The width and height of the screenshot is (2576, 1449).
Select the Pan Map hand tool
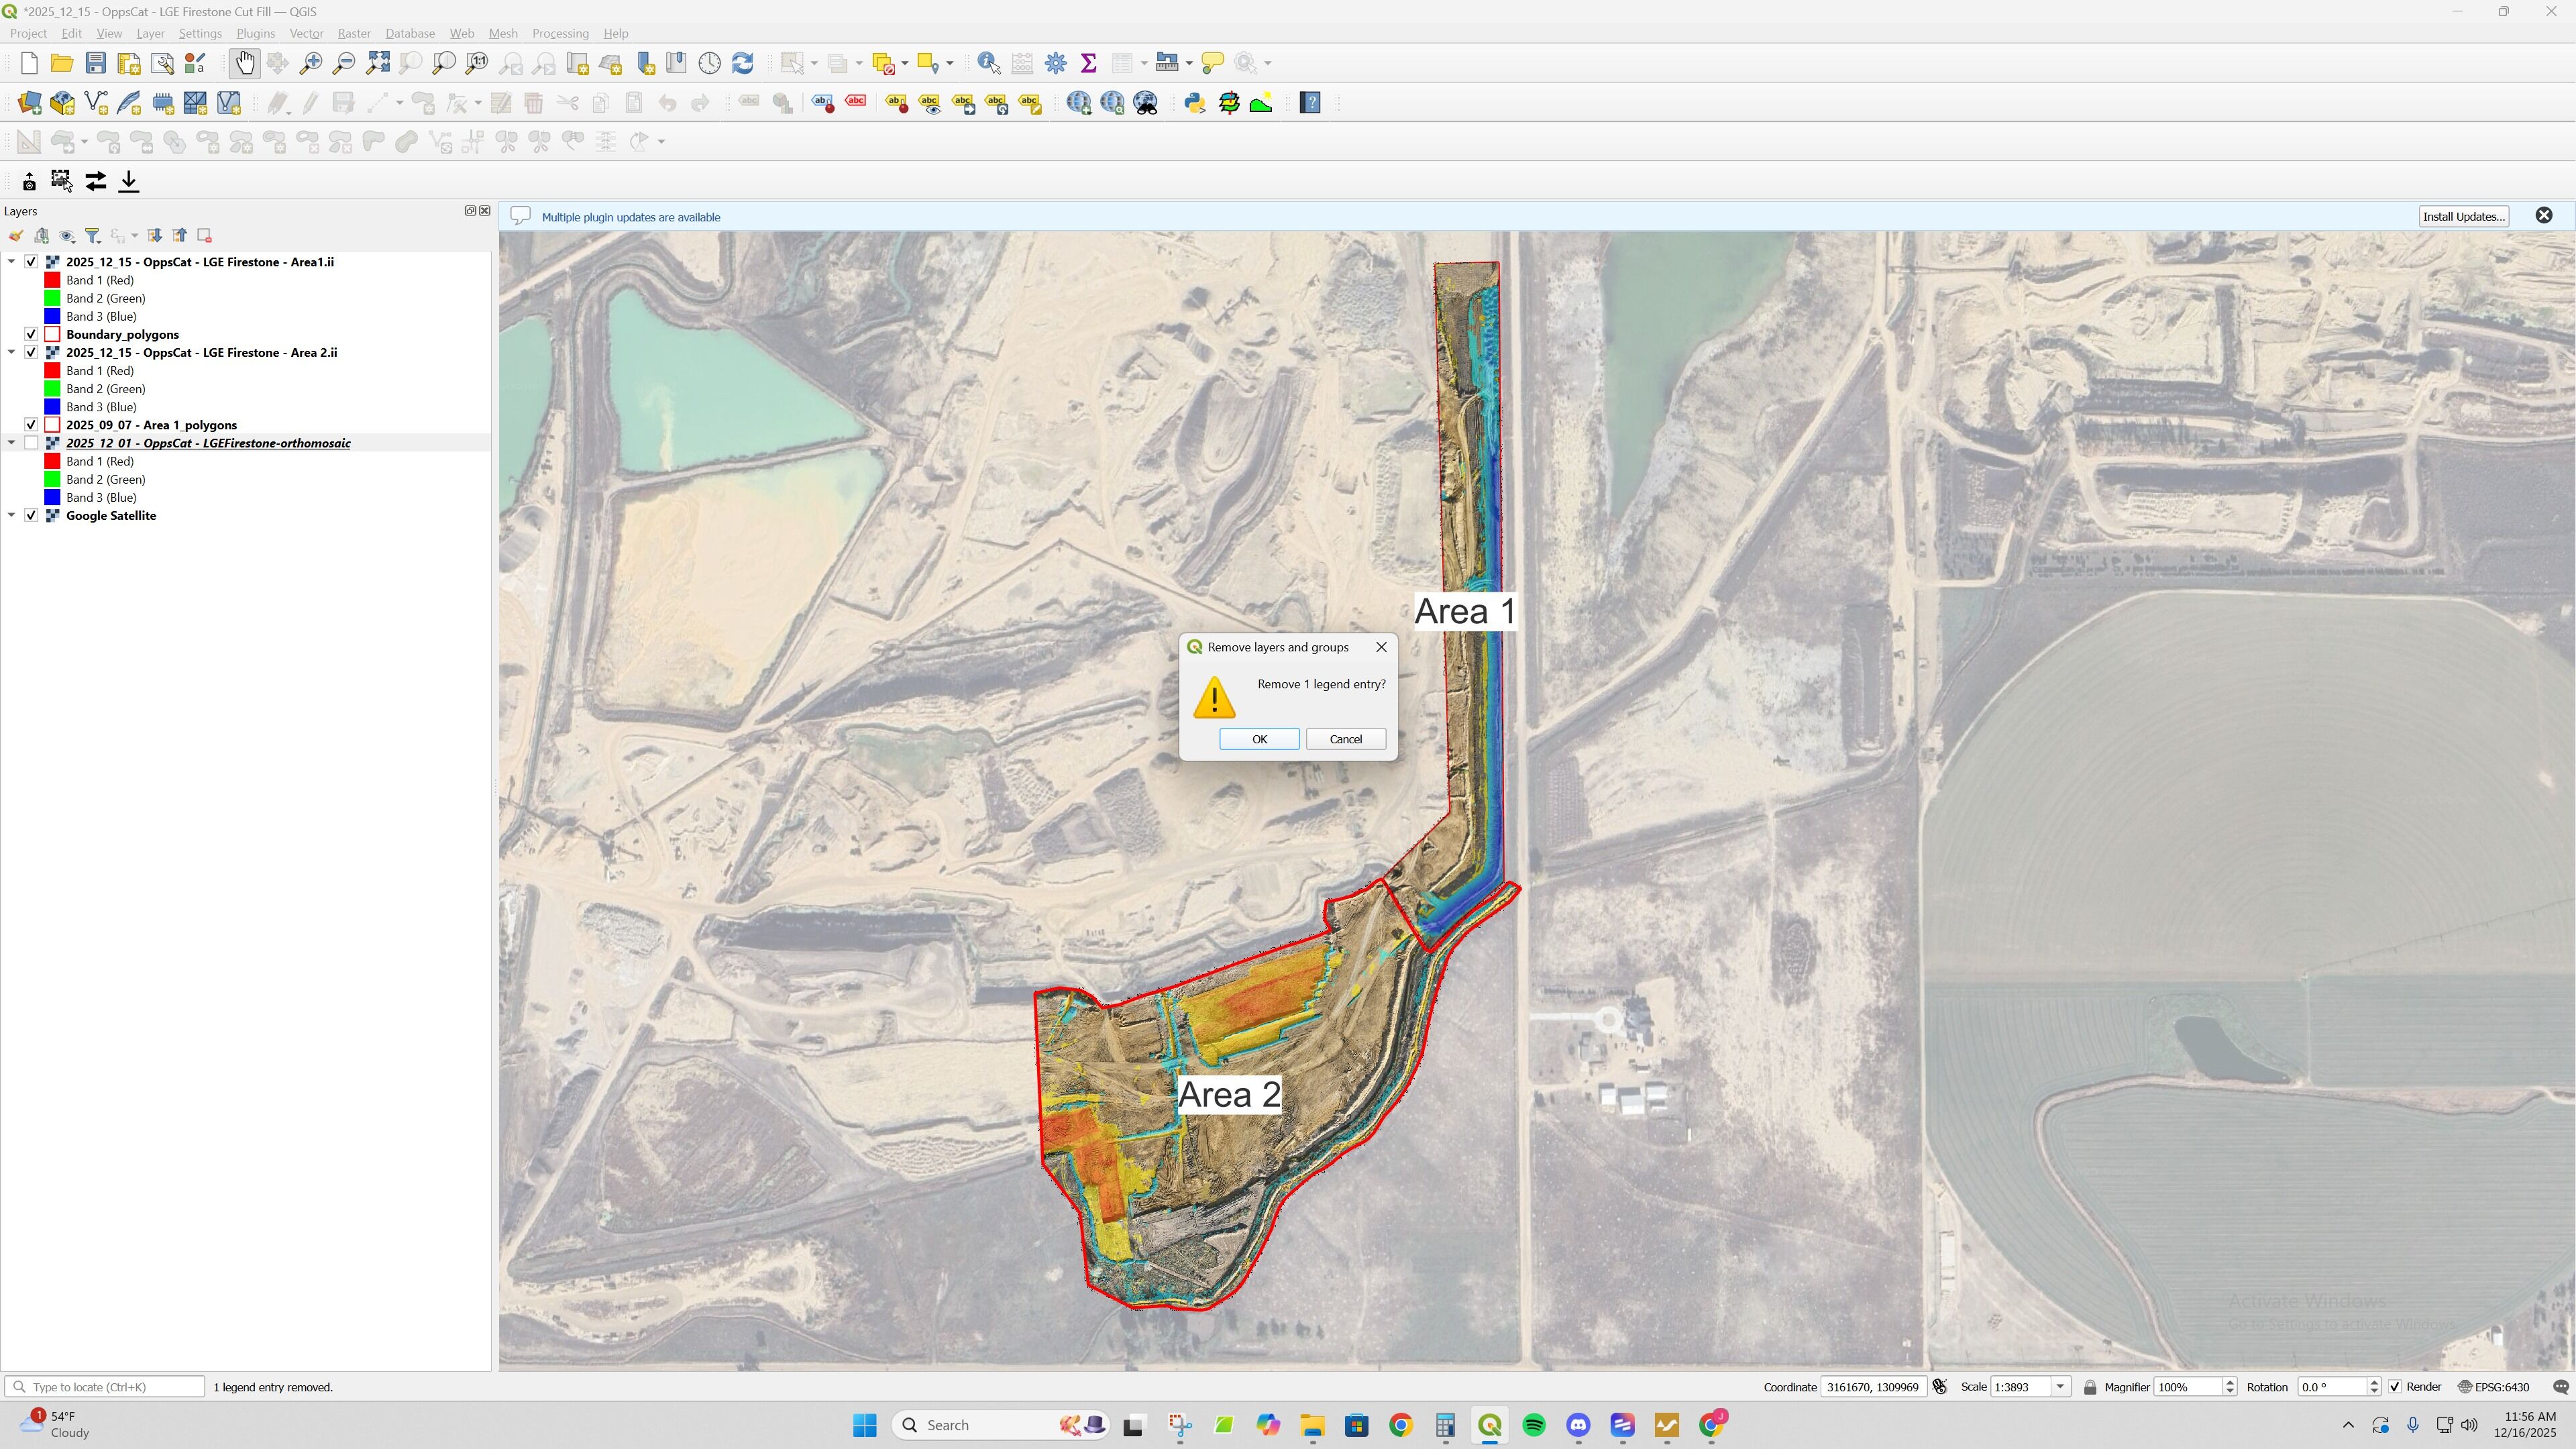click(244, 63)
